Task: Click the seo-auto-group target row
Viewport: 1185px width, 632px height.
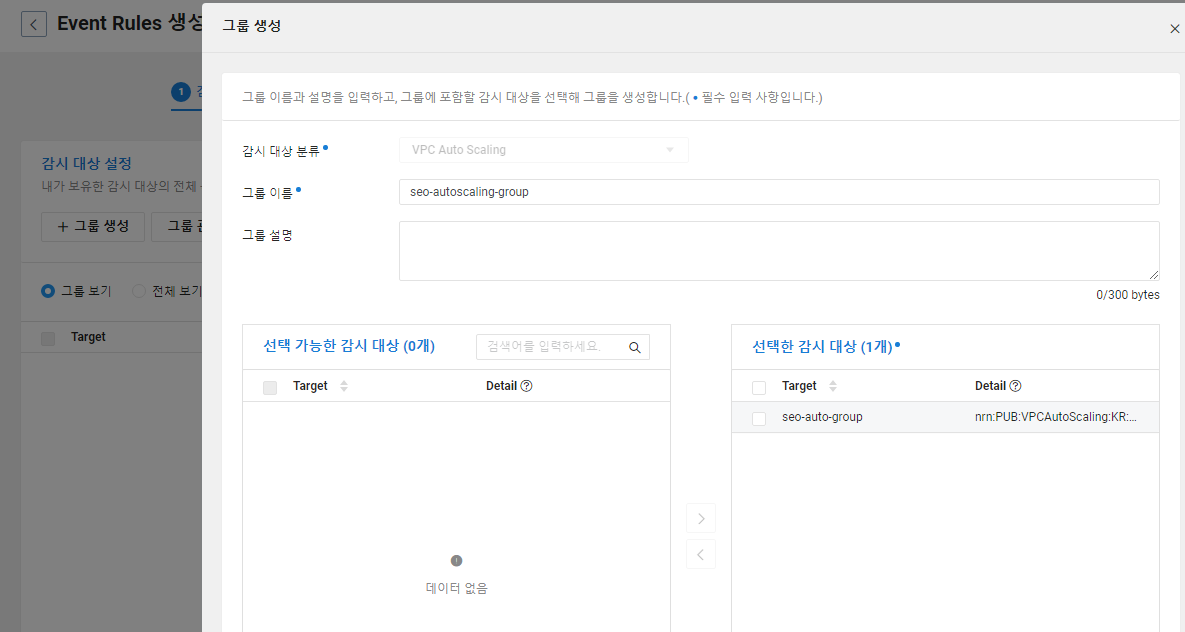Action: 945,417
